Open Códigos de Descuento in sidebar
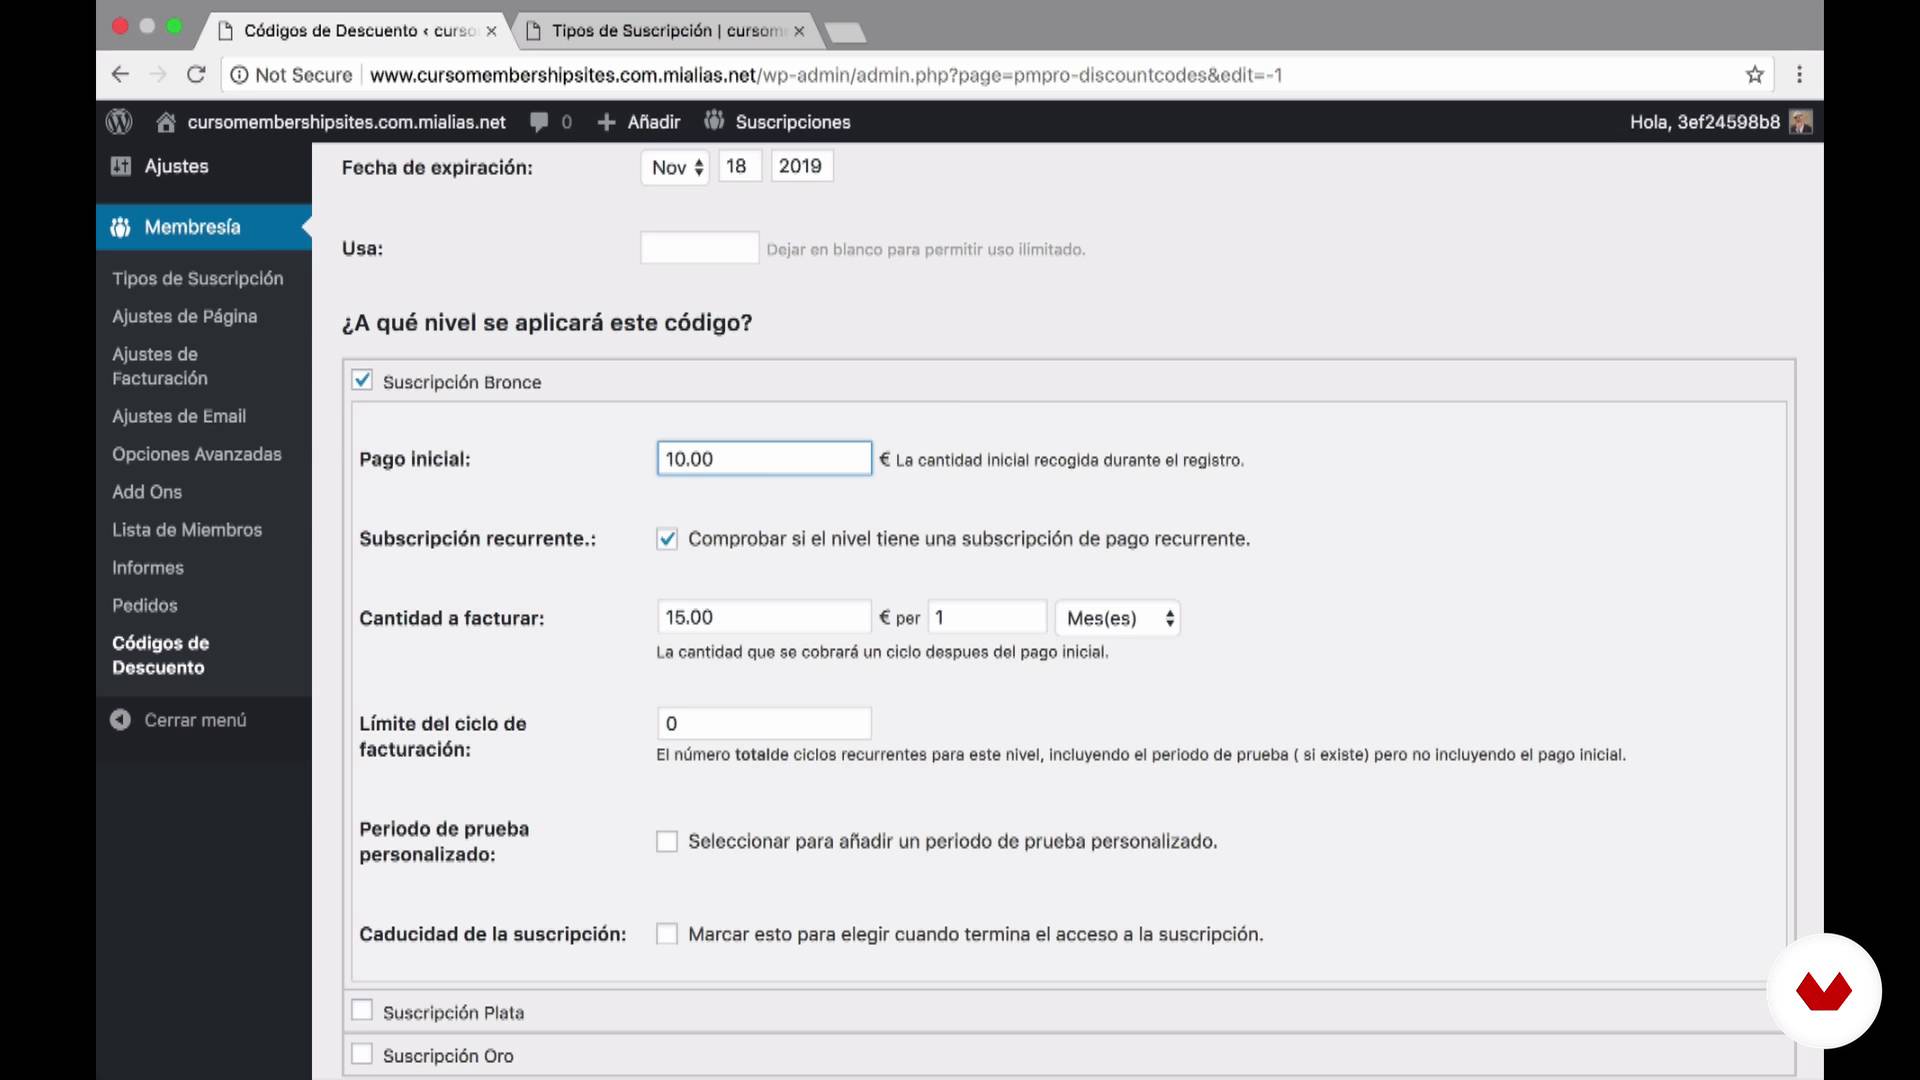 (161, 655)
